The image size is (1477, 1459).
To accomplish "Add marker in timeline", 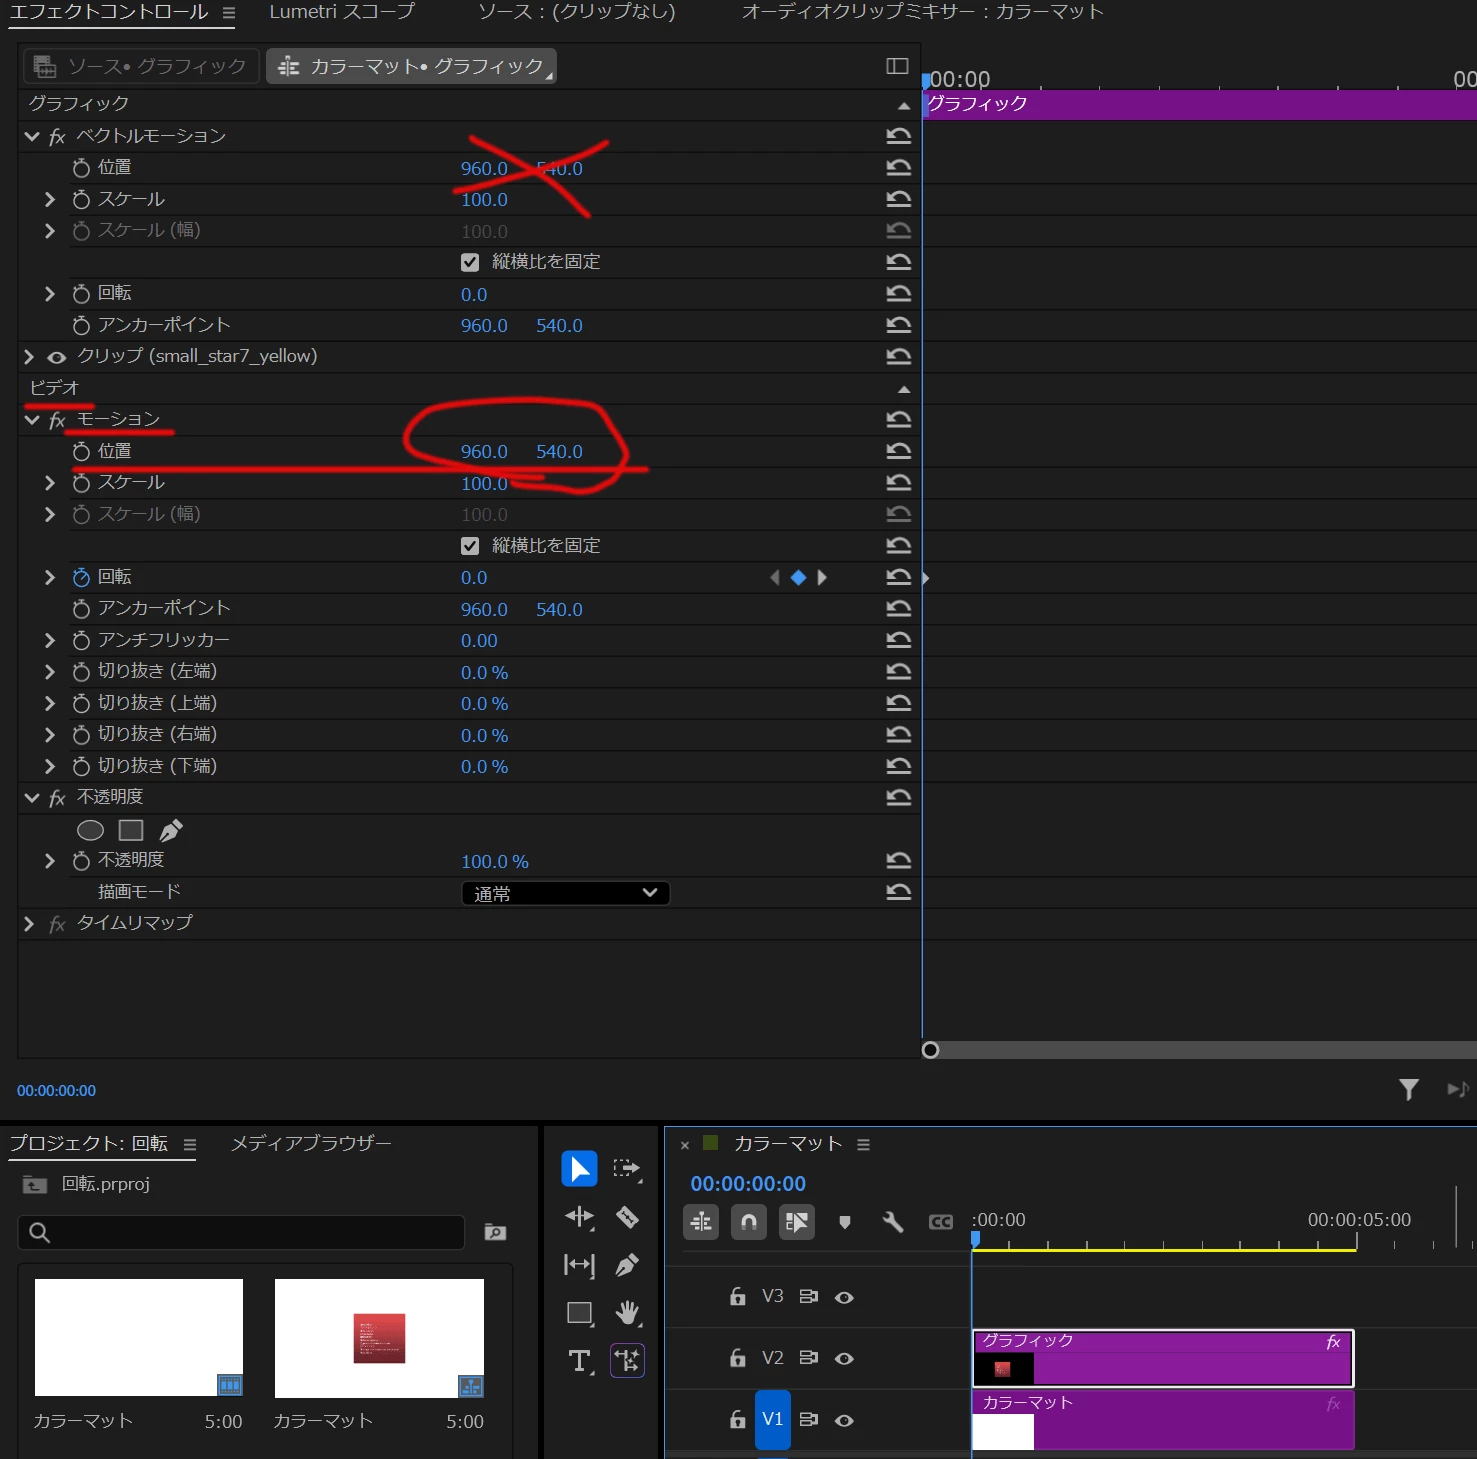I will click(x=845, y=1221).
